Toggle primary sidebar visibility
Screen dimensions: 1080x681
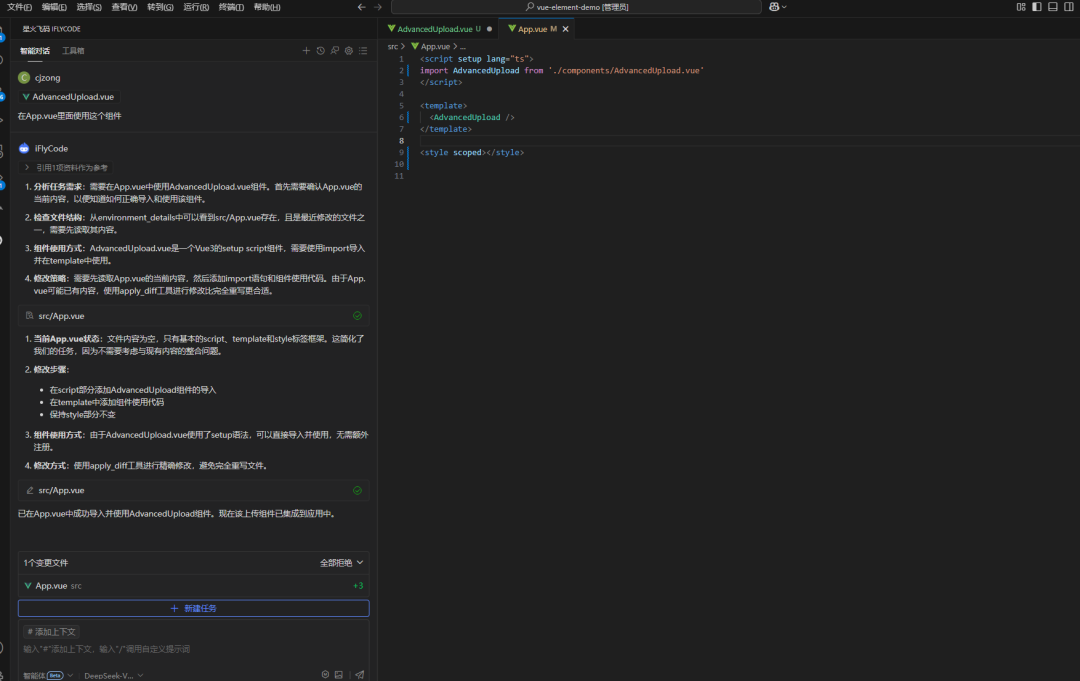(1037, 7)
